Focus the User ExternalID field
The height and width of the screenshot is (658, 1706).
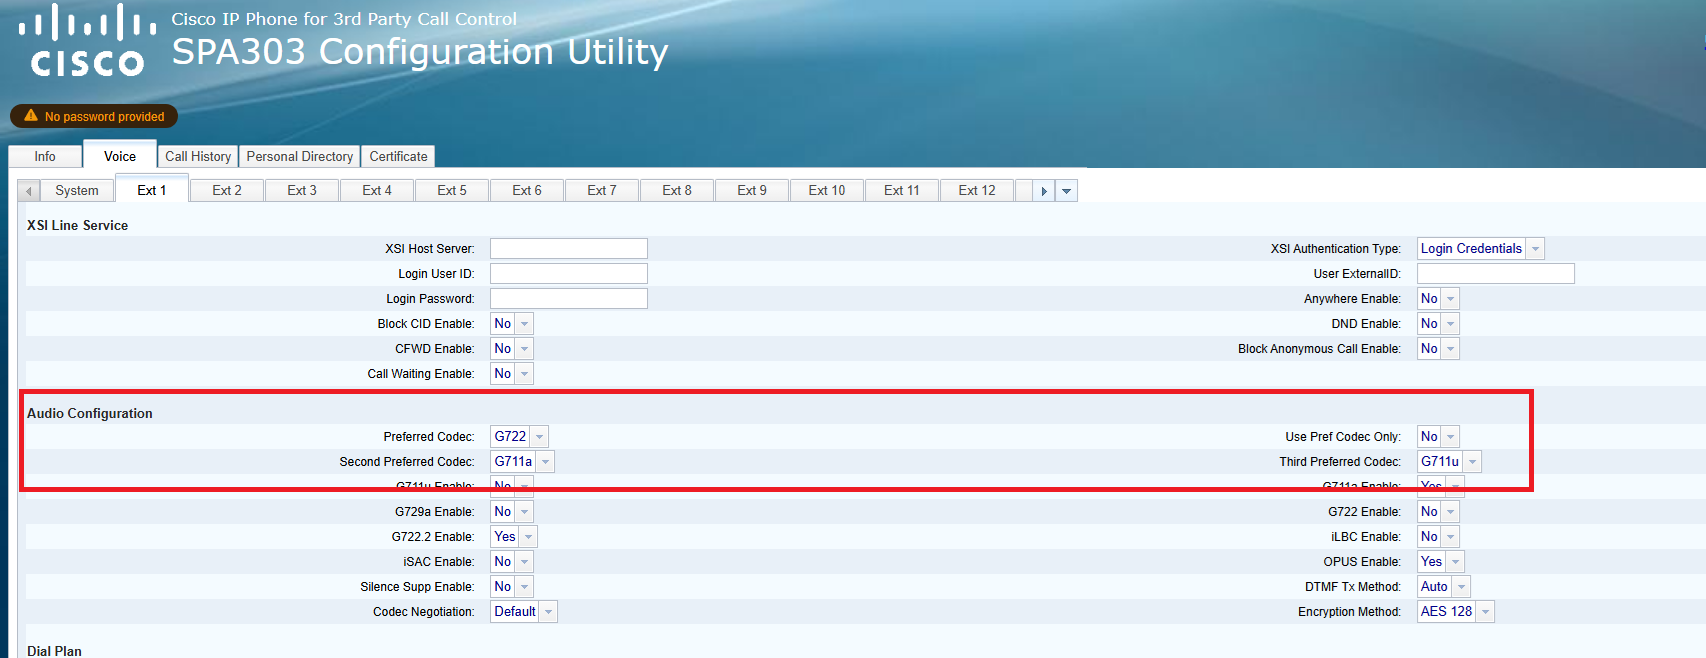[x=1496, y=273]
